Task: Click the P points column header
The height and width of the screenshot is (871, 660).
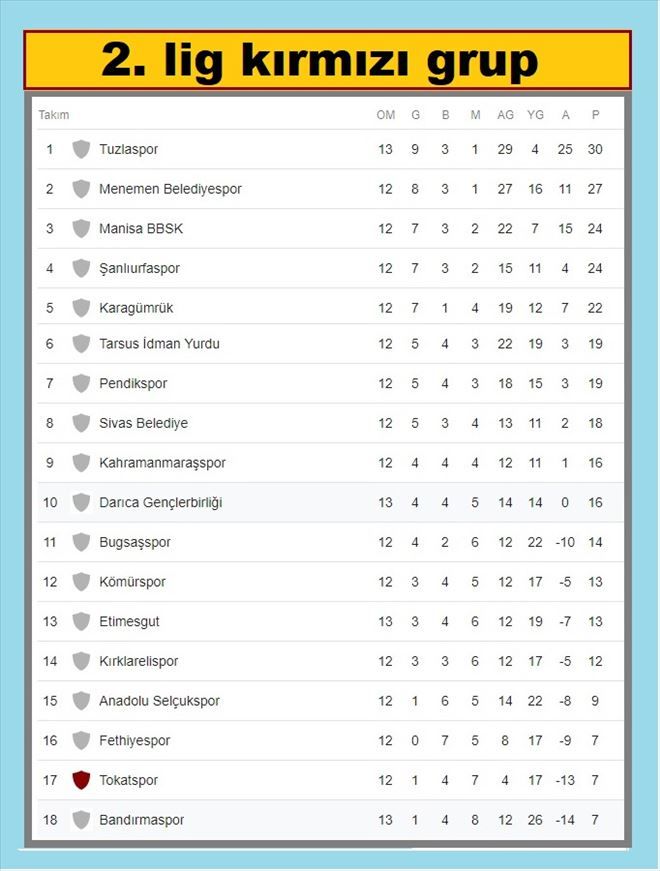Action: 595,115
